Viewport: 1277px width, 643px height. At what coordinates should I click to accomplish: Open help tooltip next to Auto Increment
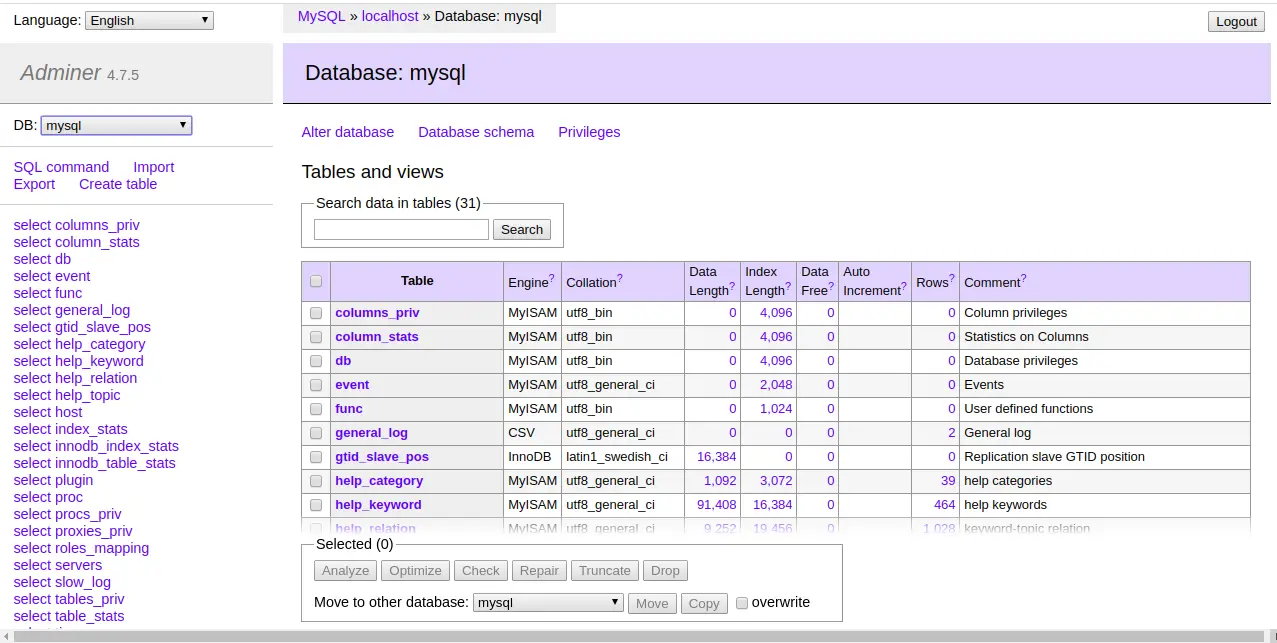pyautogui.click(x=904, y=287)
